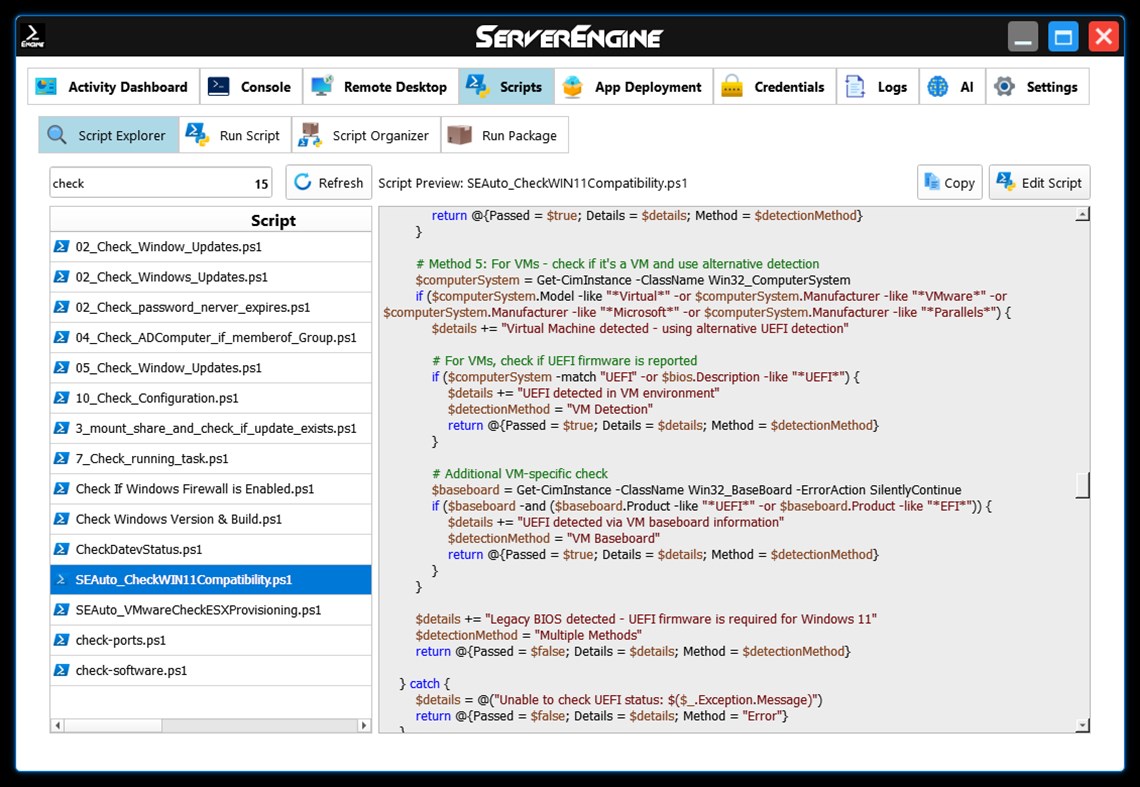This screenshot has width=1140, height=787.
Task: Click the Run Package crate icon
Action: (462, 134)
